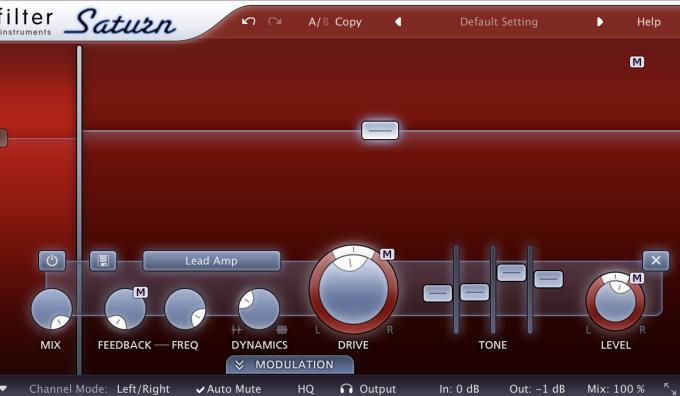This screenshot has height=396, width=680.
Task: Click the redo arrow icon
Action: 275,21
